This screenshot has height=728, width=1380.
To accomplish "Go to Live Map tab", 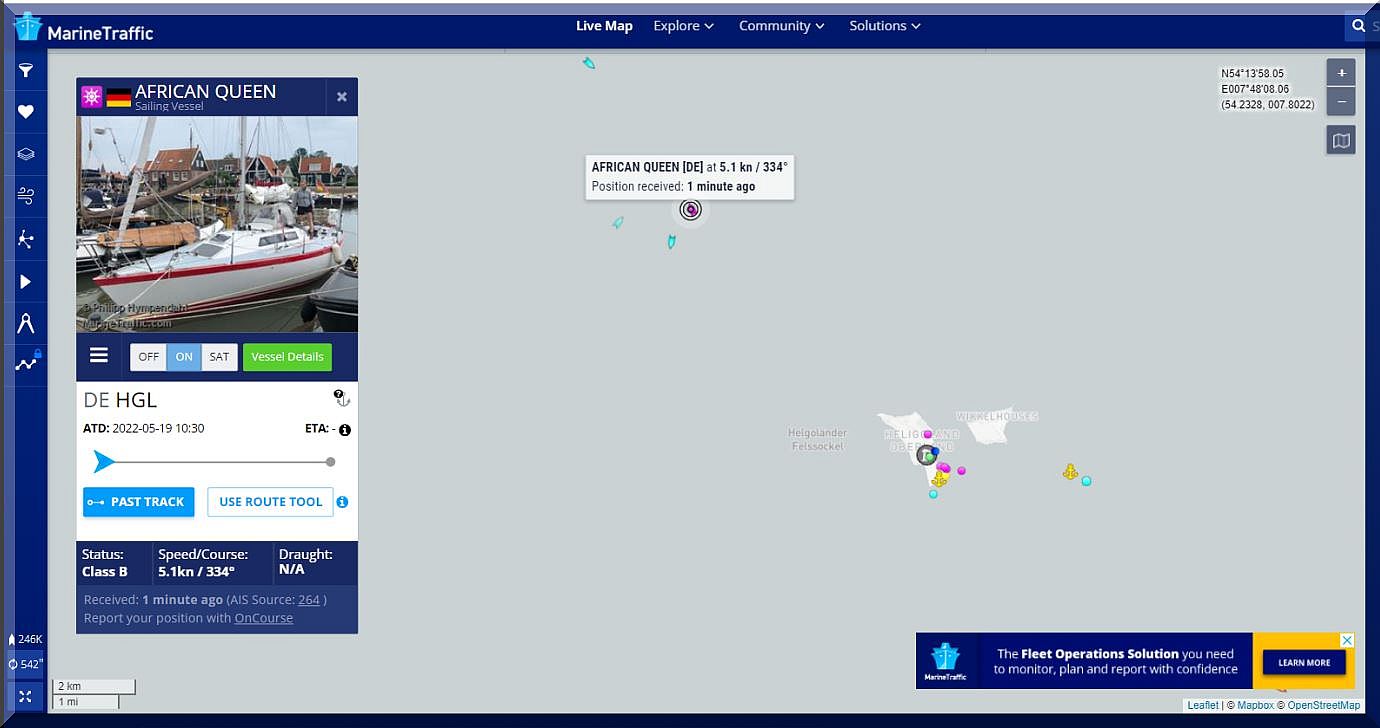I will pos(604,26).
